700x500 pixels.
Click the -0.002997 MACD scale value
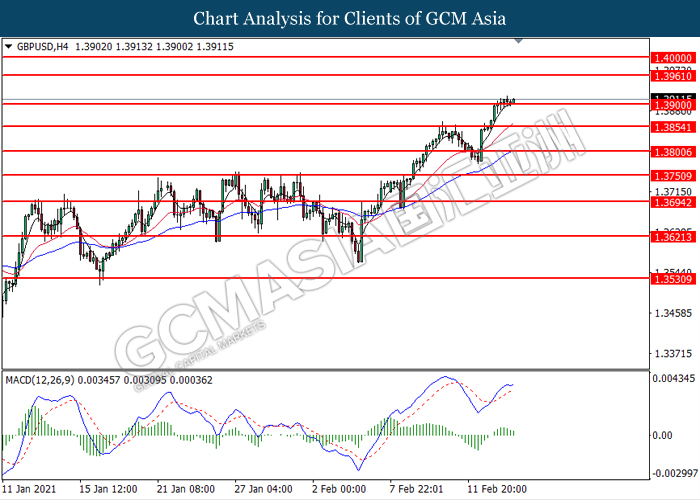point(674,473)
